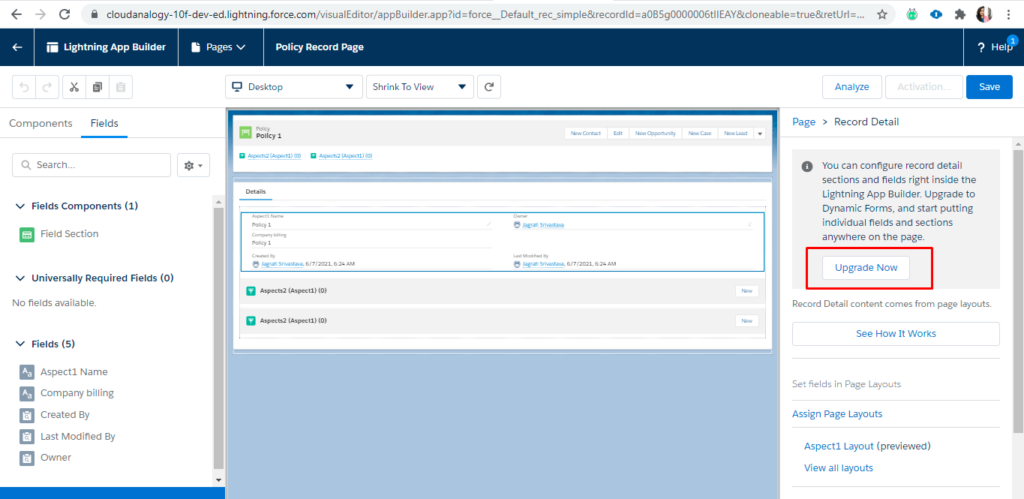Screen dimensions: 1024x499
Task: Click the cut scissors icon
Action: point(74,87)
